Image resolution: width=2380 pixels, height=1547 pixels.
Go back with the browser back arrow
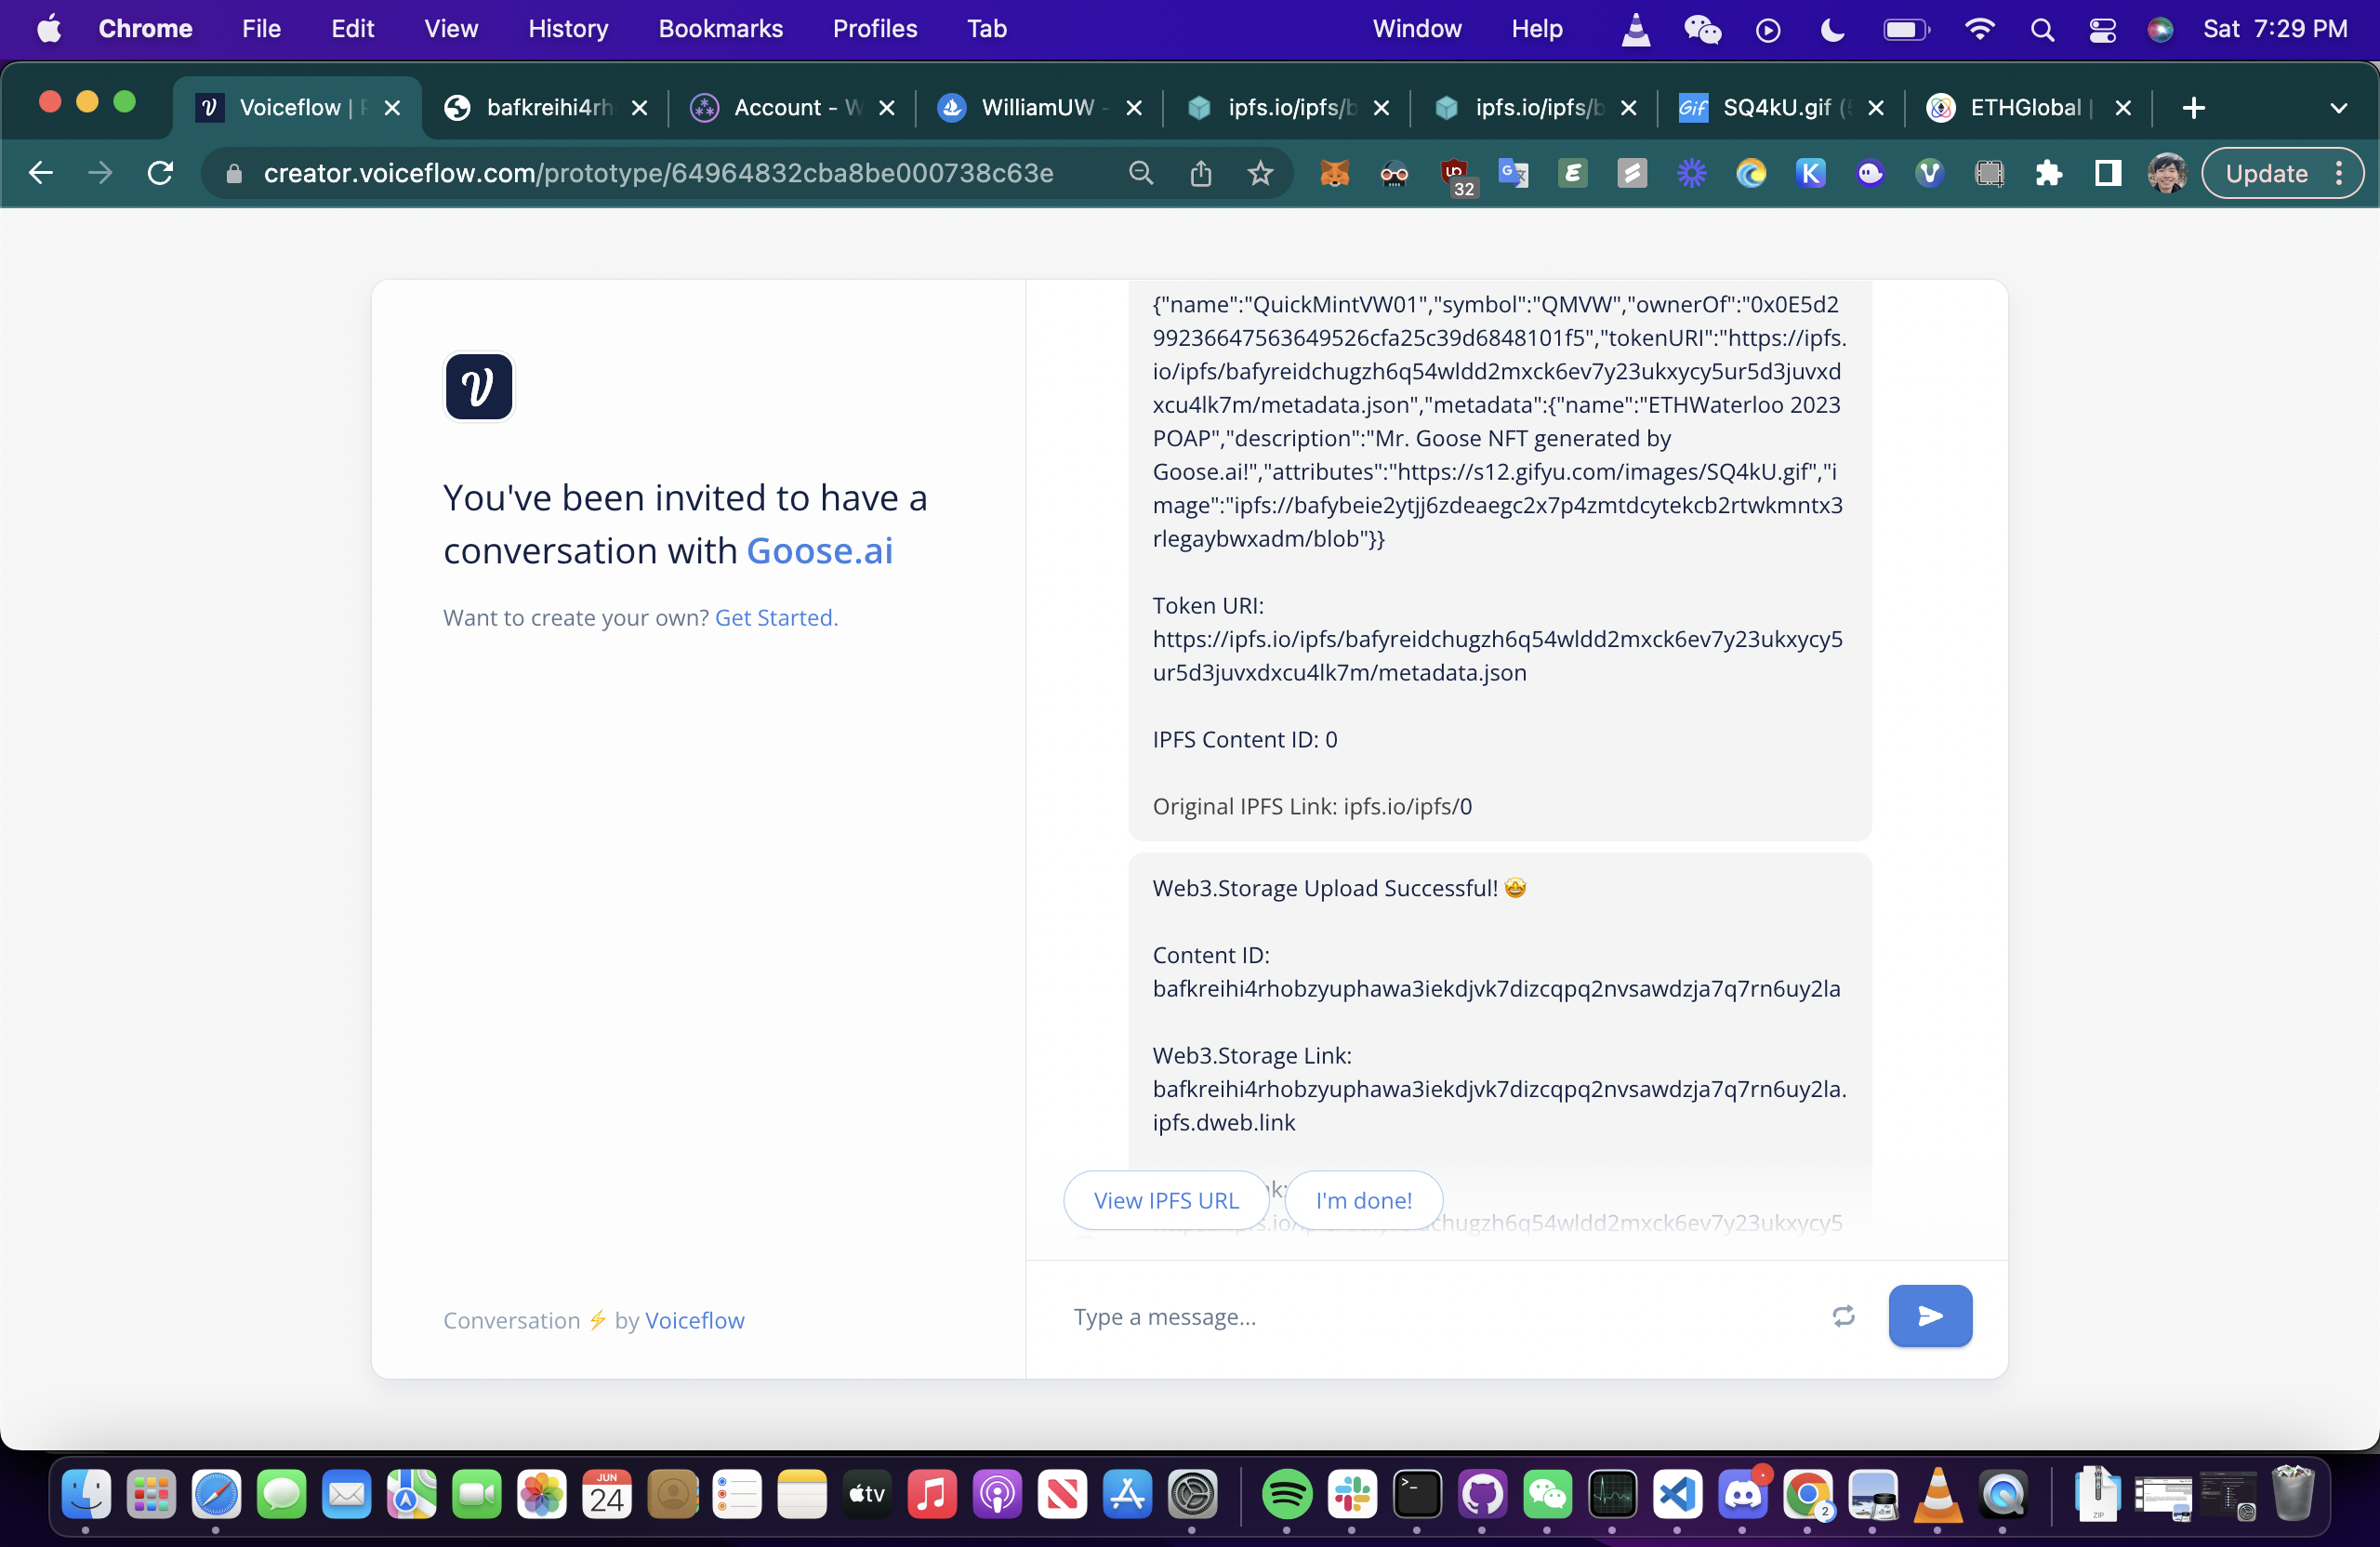pos(41,173)
